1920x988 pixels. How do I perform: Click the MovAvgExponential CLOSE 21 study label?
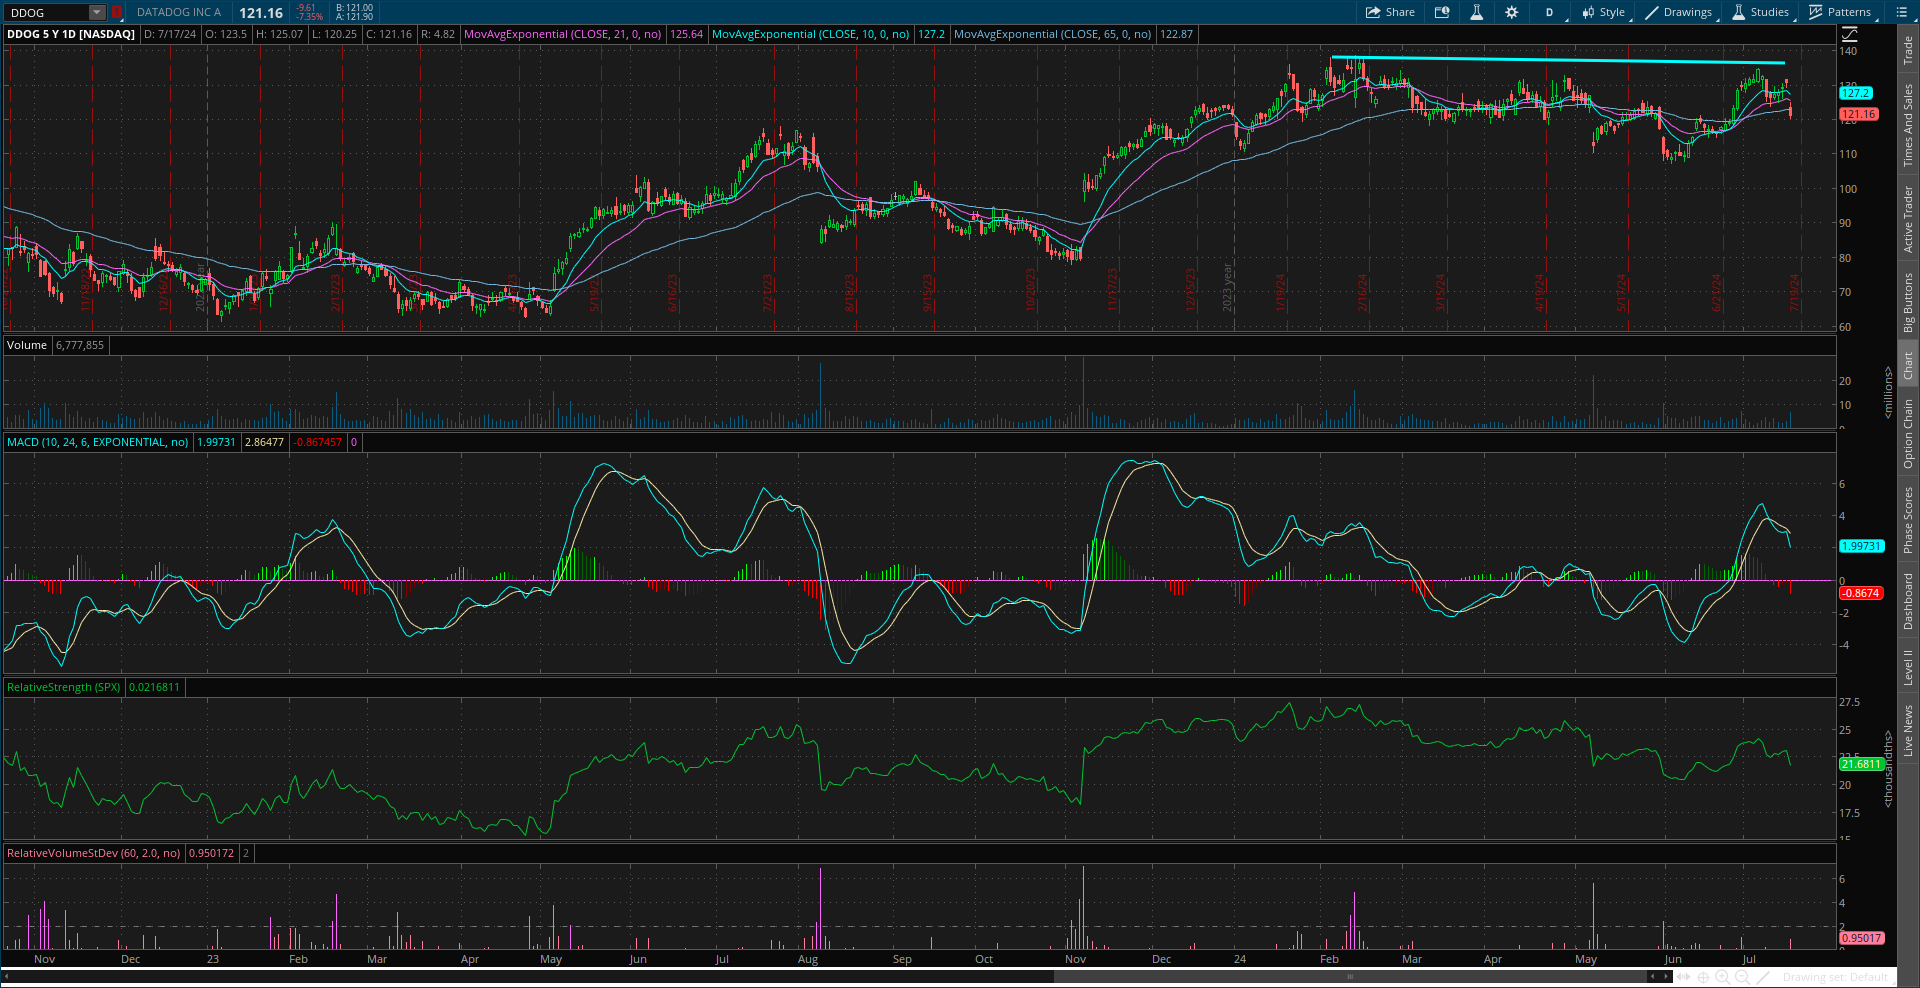(x=563, y=34)
